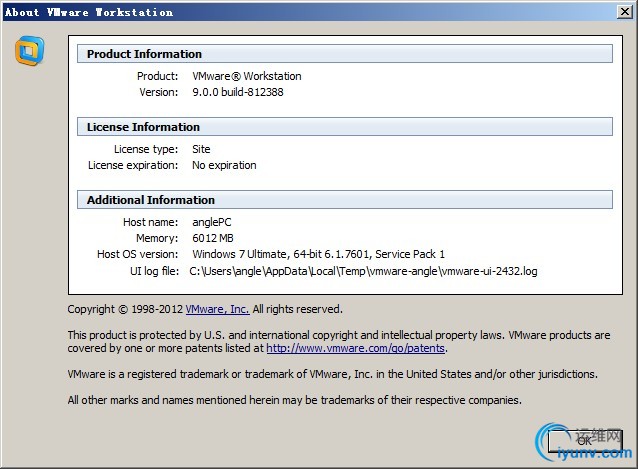
Task: Click the Additional Information header
Action: coord(345,200)
